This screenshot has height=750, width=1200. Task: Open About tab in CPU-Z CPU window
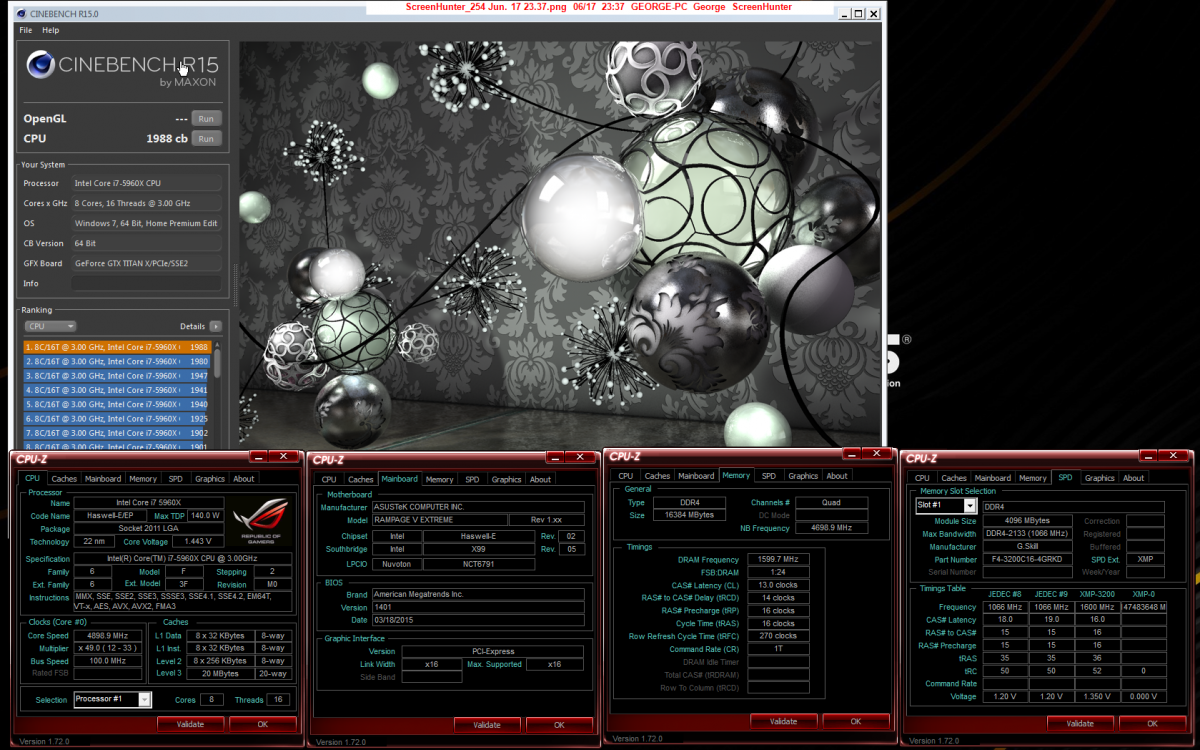pyautogui.click(x=244, y=479)
